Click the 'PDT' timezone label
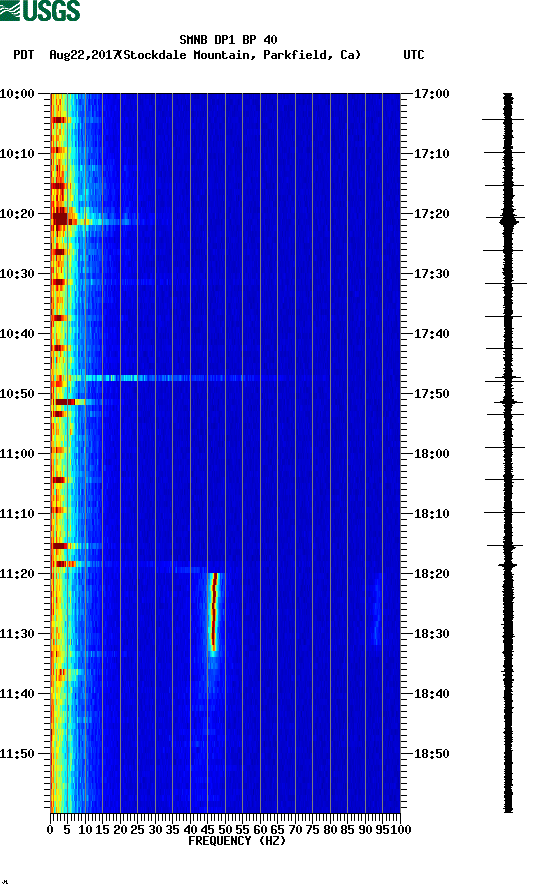The width and height of the screenshot is (552, 893). 23,55
